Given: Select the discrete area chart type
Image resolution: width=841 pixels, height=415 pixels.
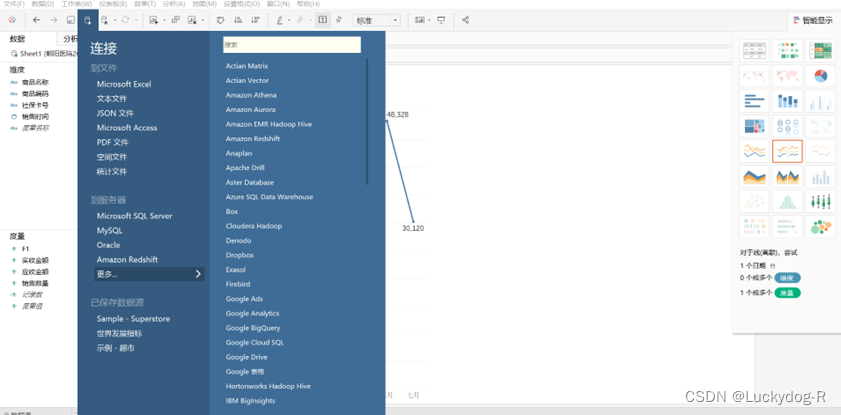Looking at the screenshot, I should pyautogui.click(x=787, y=176).
